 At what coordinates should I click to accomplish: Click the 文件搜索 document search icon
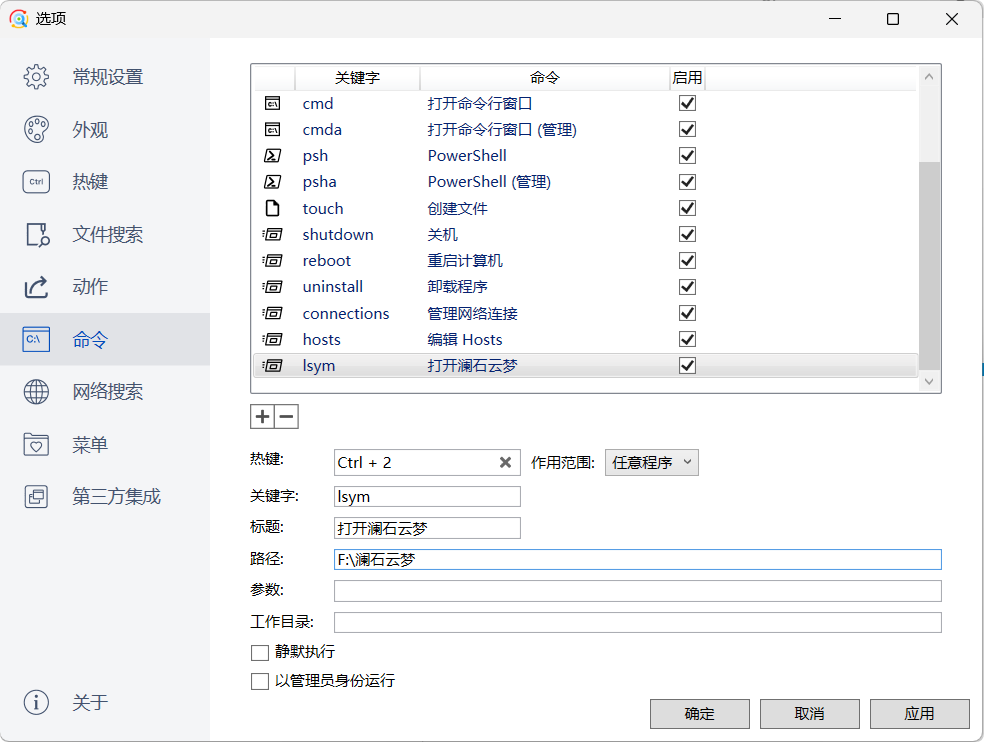click(x=37, y=234)
